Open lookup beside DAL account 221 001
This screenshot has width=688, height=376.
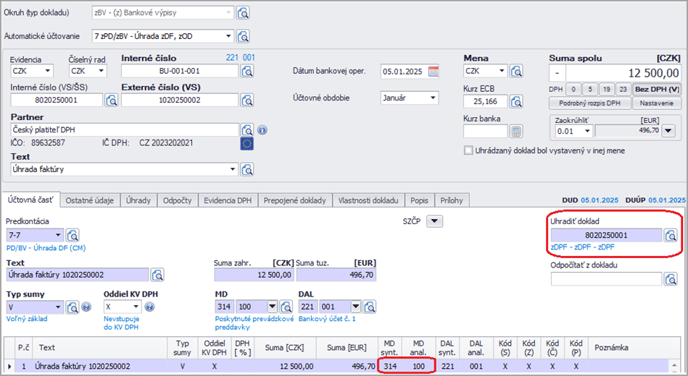tap(369, 307)
